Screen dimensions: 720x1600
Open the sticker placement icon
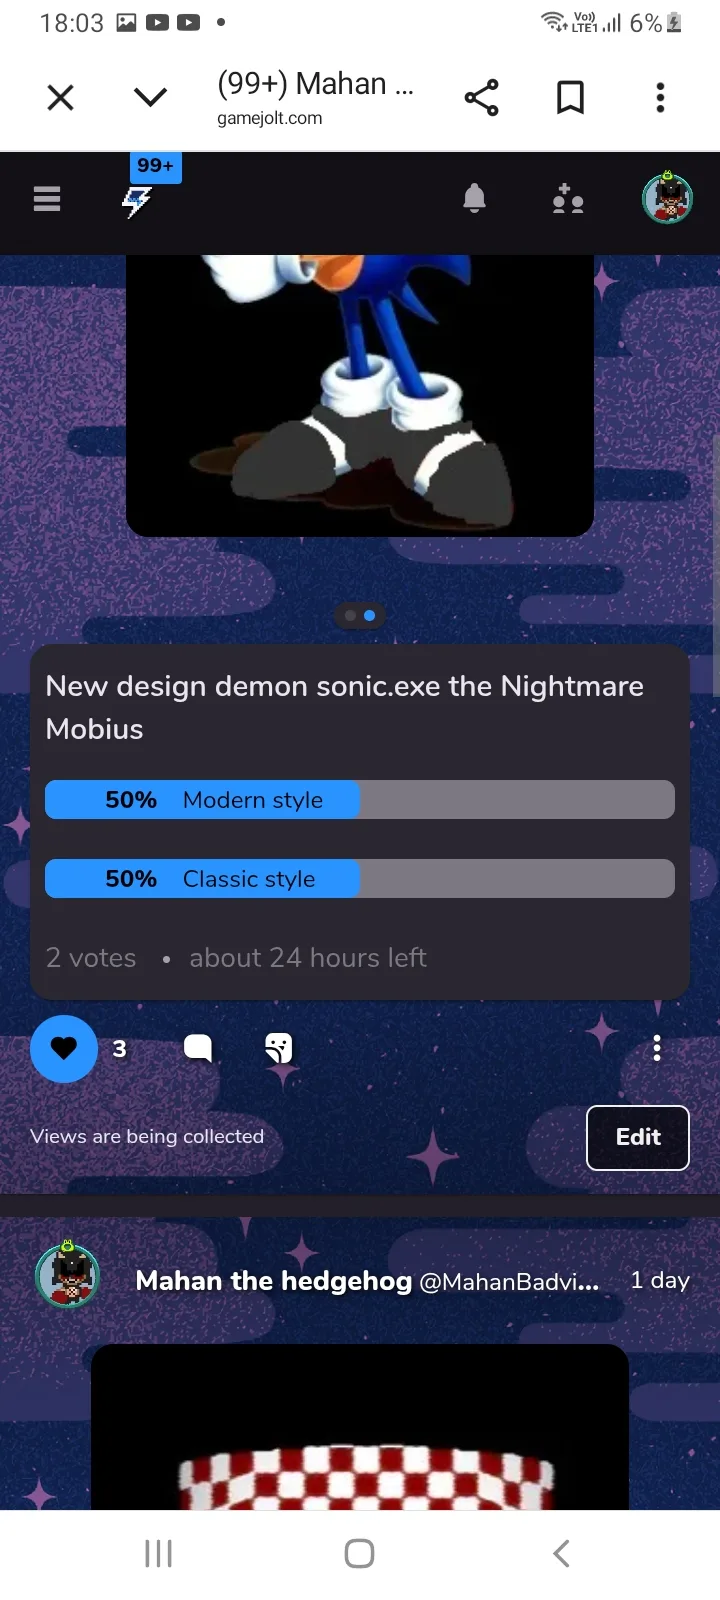coord(279,1048)
